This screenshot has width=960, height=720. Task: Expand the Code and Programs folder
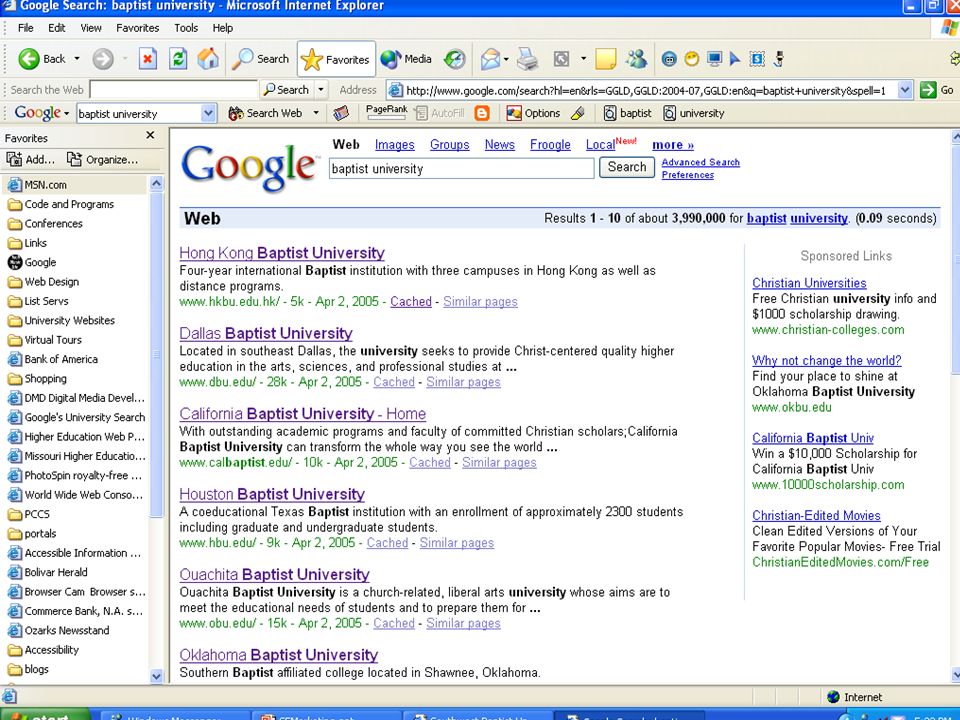tap(69, 204)
